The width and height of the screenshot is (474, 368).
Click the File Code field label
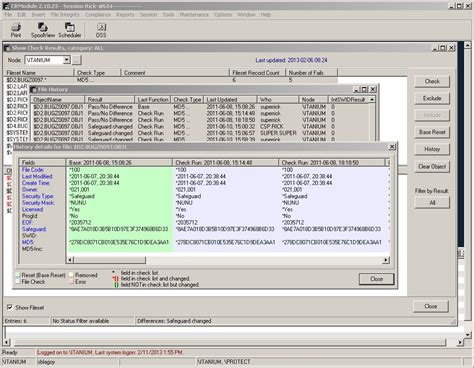[33, 170]
